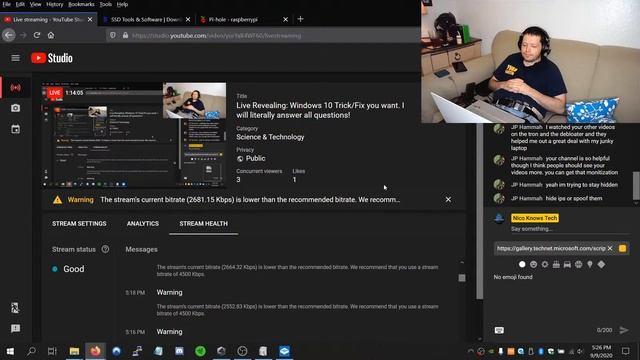Close the Pi-hole raspberrypi tab
Image resolution: width=640 pixels, height=360 pixels.
285,19
